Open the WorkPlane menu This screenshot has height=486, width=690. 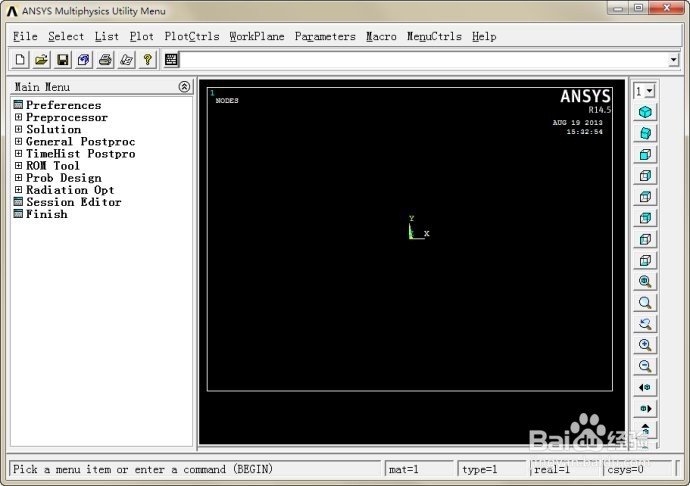tap(257, 37)
